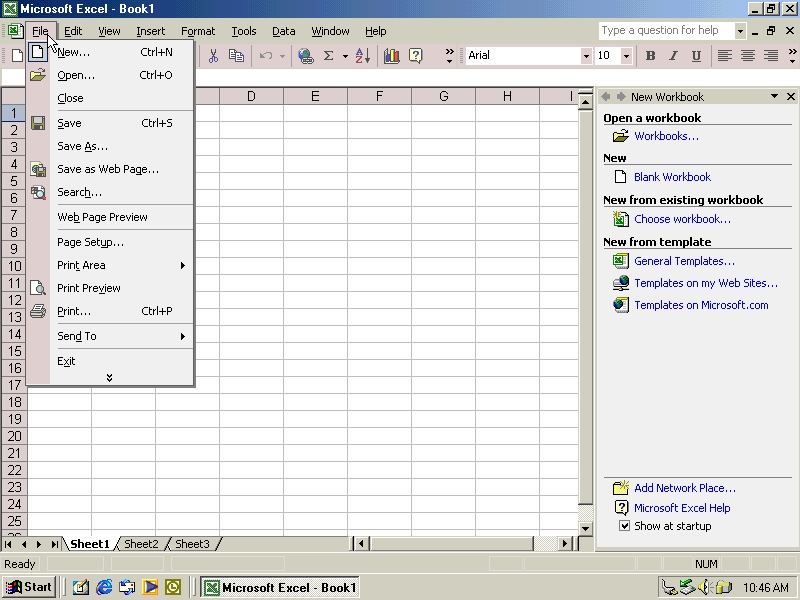
Task: Click the New document icon in File menu
Action: point(38,52)
